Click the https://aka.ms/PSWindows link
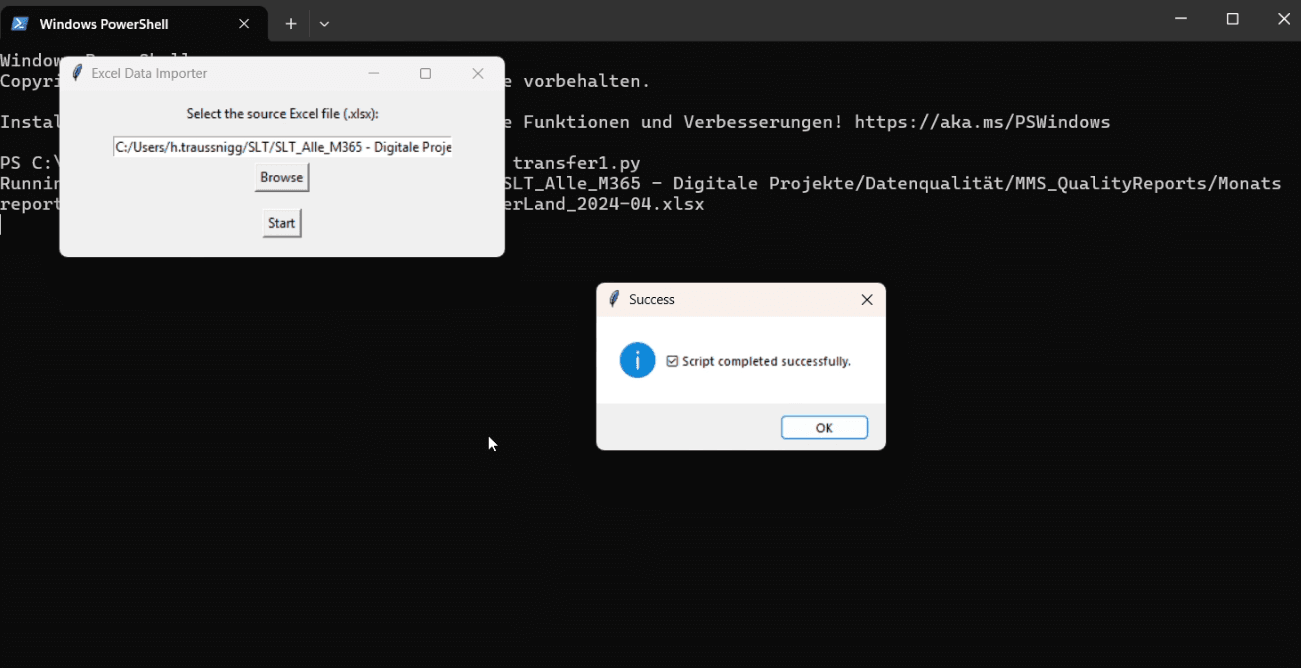1301x668 pixels. pyautogui.click(x=982, y=122)
